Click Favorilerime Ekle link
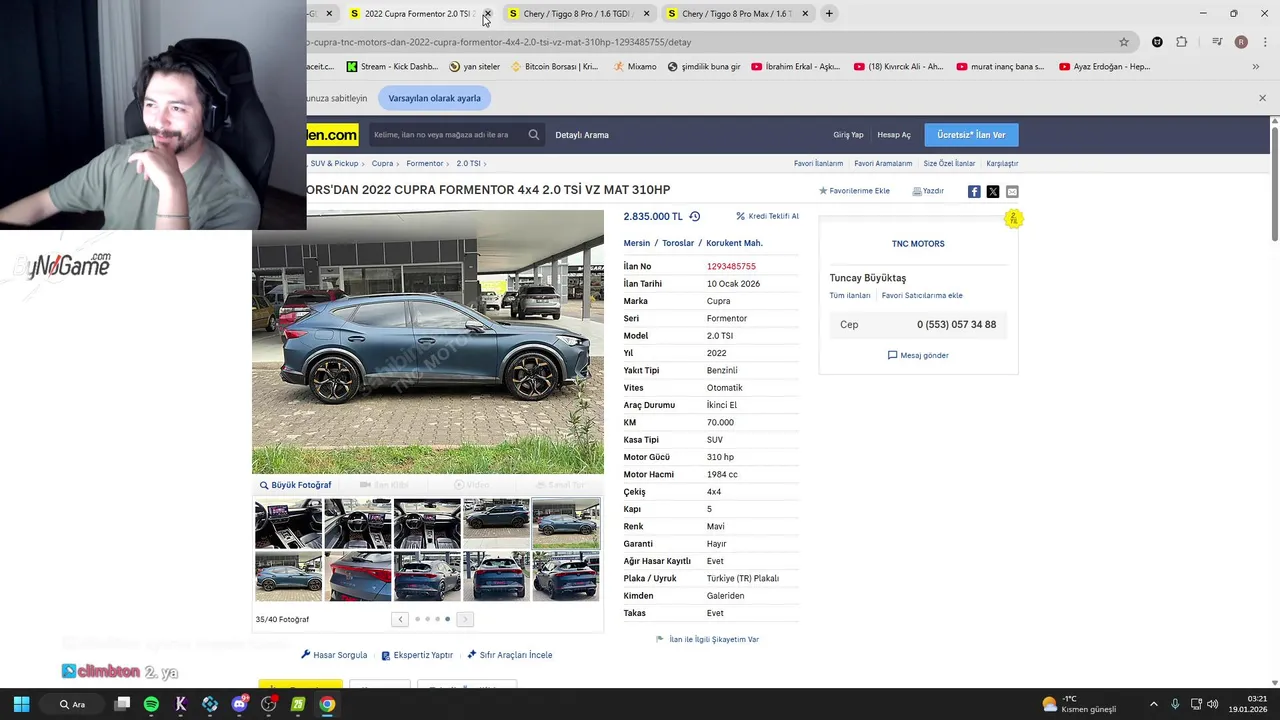 point(854,191)
